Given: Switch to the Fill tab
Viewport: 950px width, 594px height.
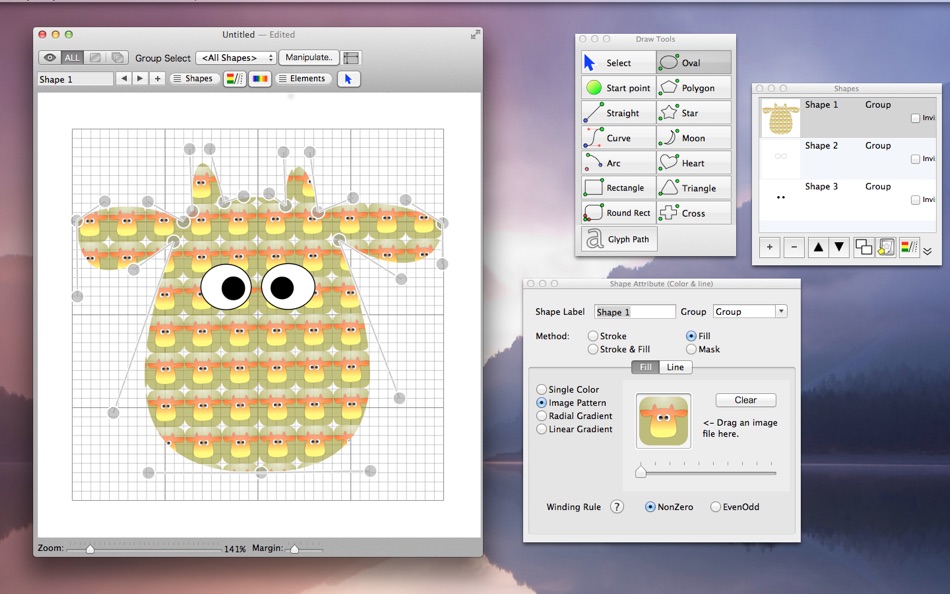Looking at the screenshot, I should click(x=645, y=367).
